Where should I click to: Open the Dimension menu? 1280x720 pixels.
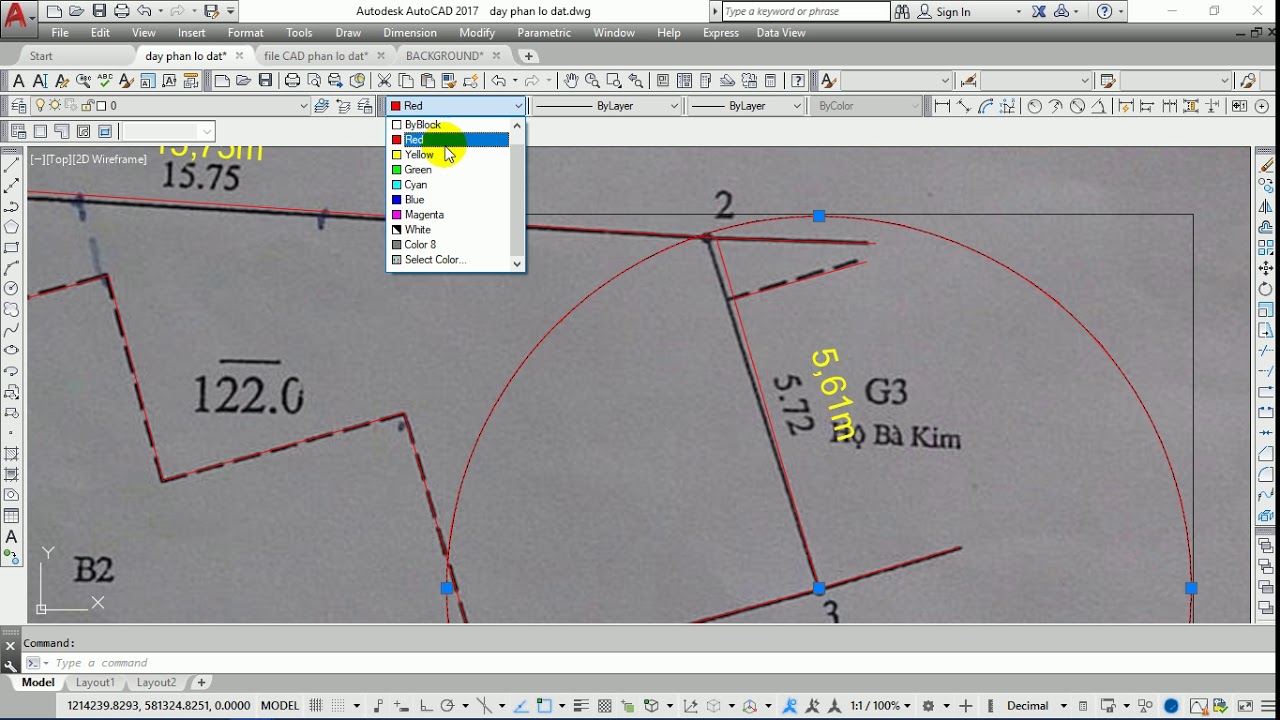pos(410,33)
